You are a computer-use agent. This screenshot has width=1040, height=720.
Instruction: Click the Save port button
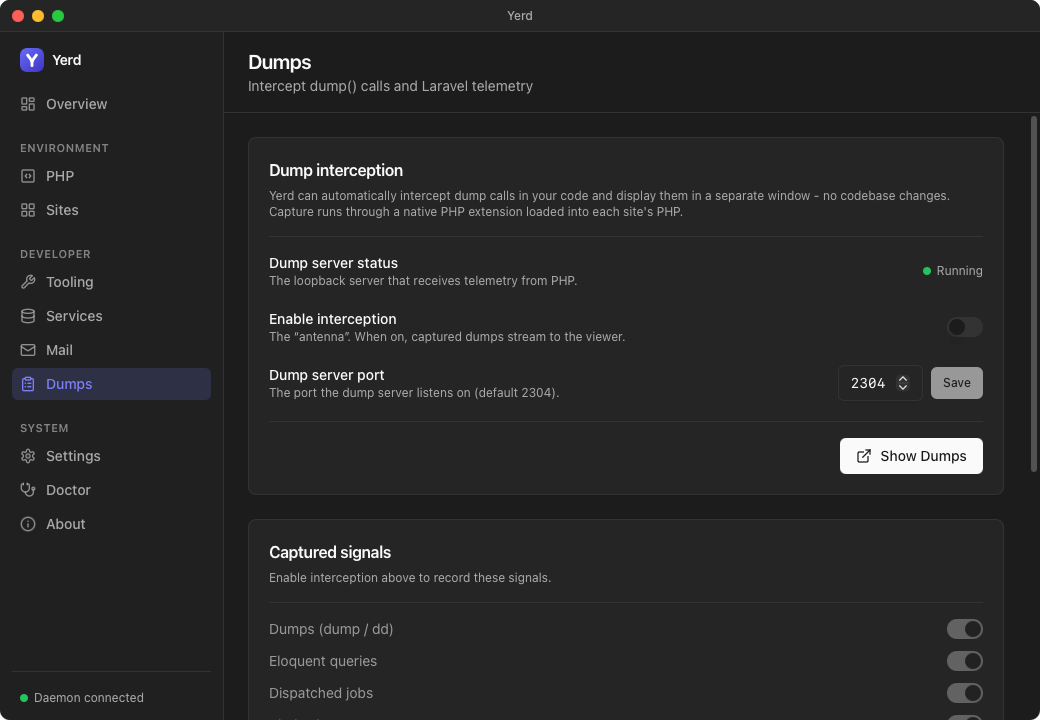click(x=956, y=383)
